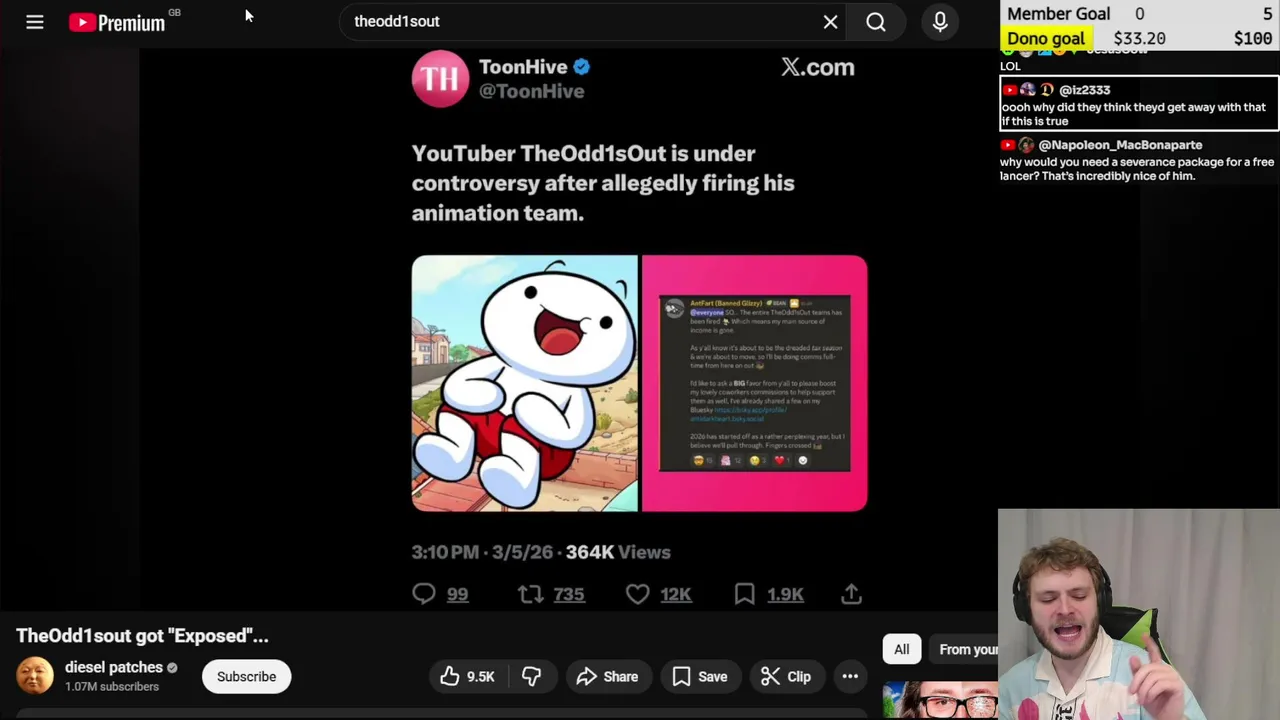Clip a segment with scissors button
The image size is (1280, 720).
pyautogui.click(x=786, y=677)
